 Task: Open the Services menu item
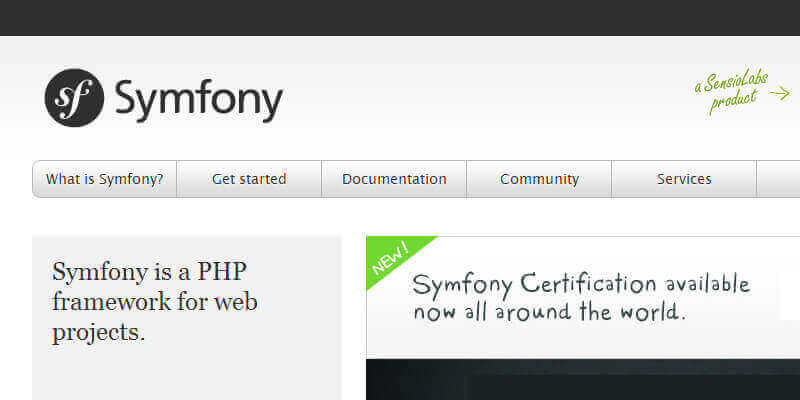pos(684,179)
